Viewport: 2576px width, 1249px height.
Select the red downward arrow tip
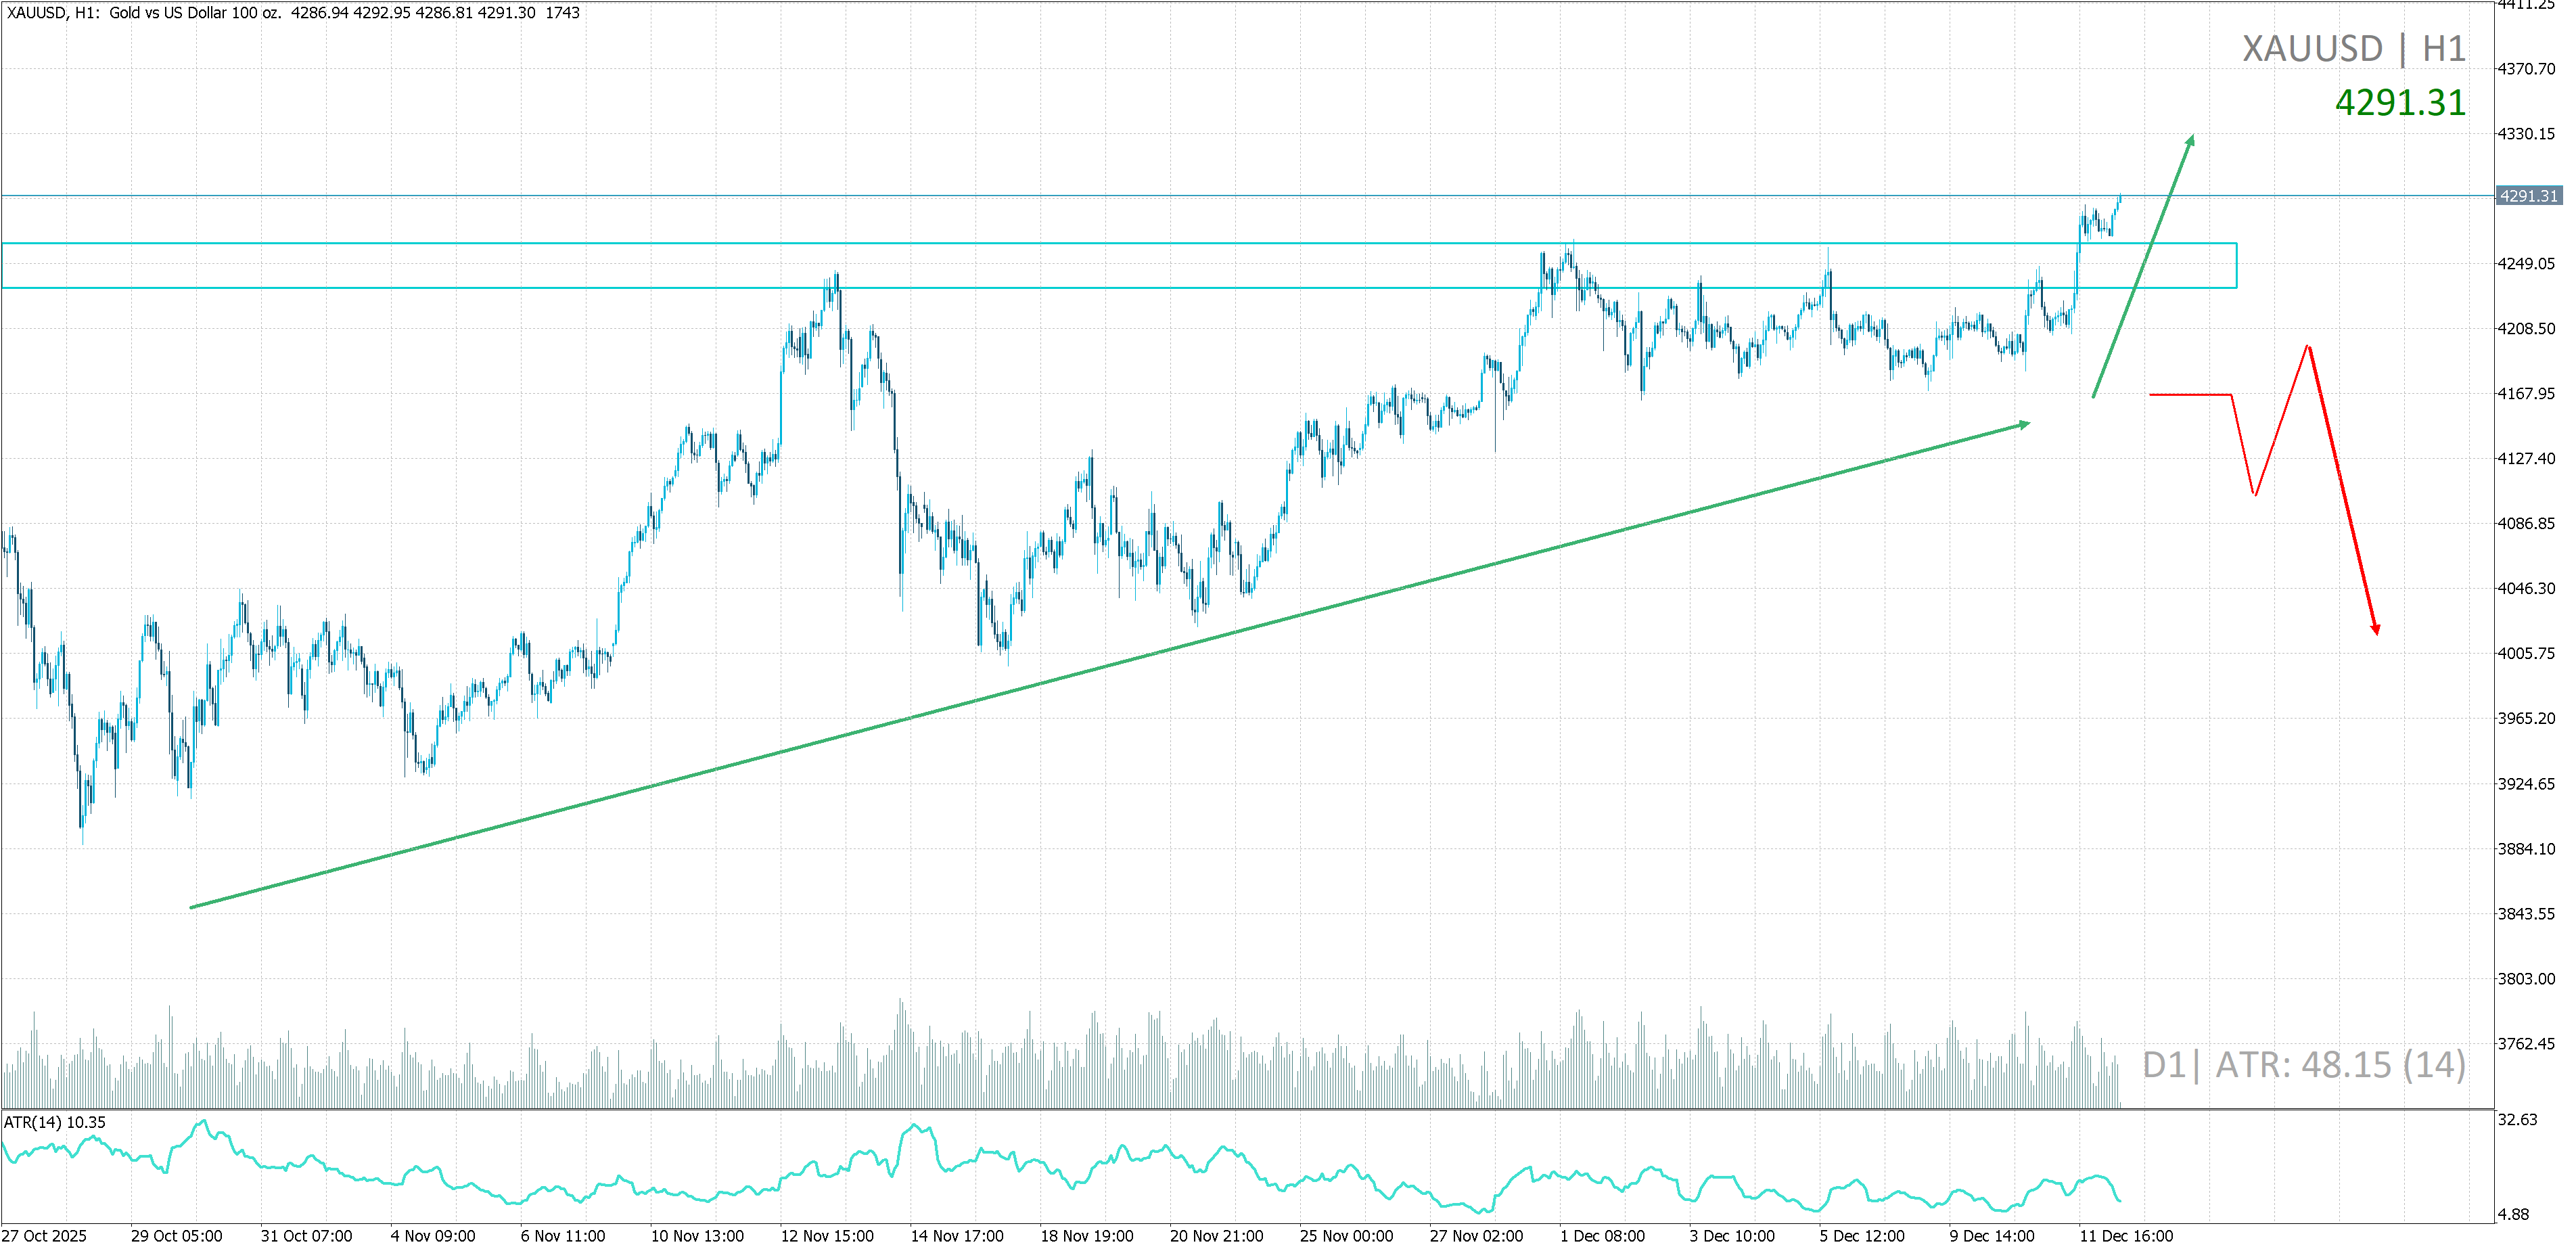click(x=2376, y=631)
